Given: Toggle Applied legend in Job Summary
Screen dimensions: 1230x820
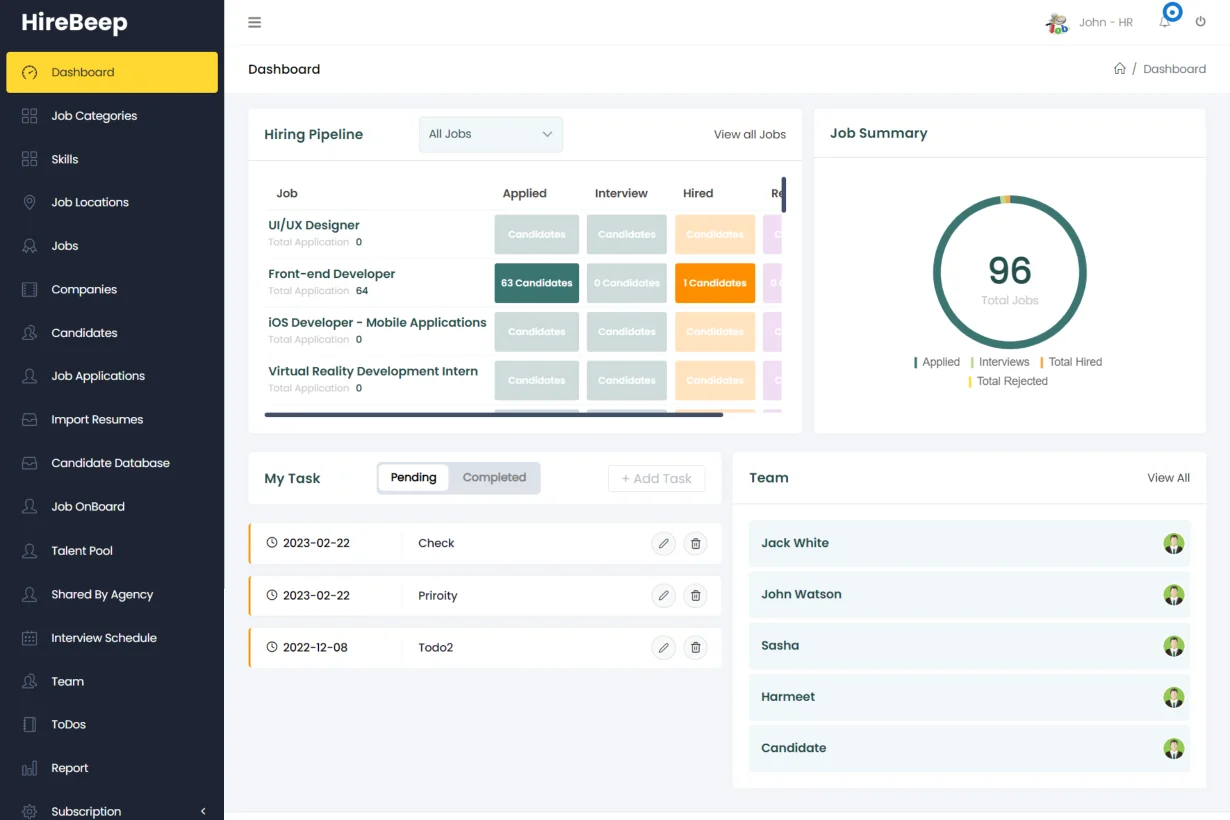Looking at the screenshot, I should [938, 362].
